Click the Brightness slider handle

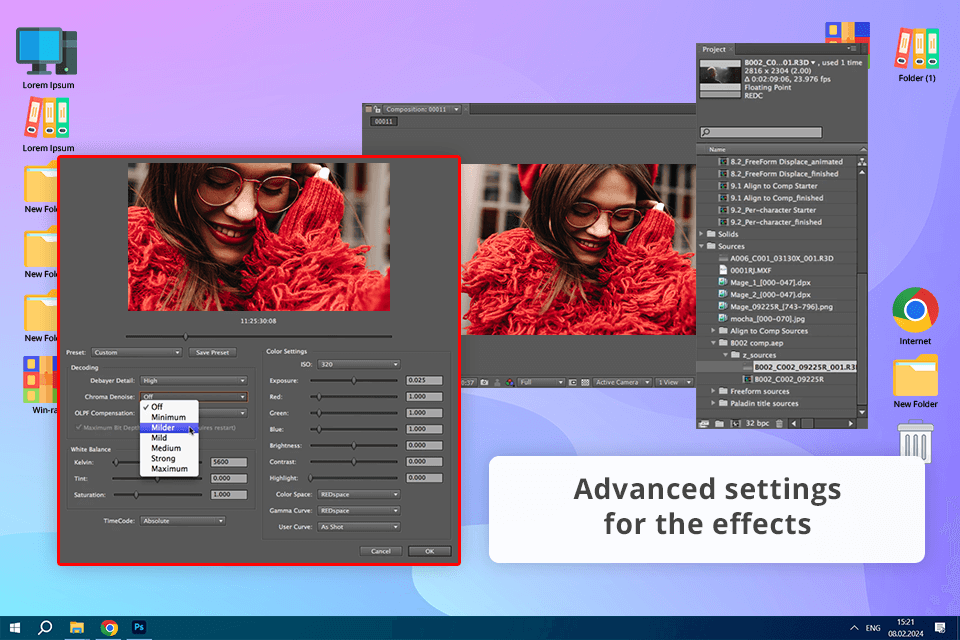(x=354, y=446)
